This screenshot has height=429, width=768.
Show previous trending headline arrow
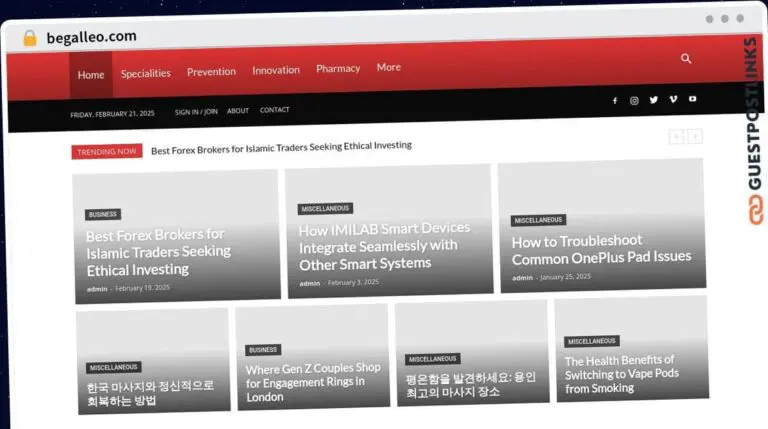pos(676,137)
